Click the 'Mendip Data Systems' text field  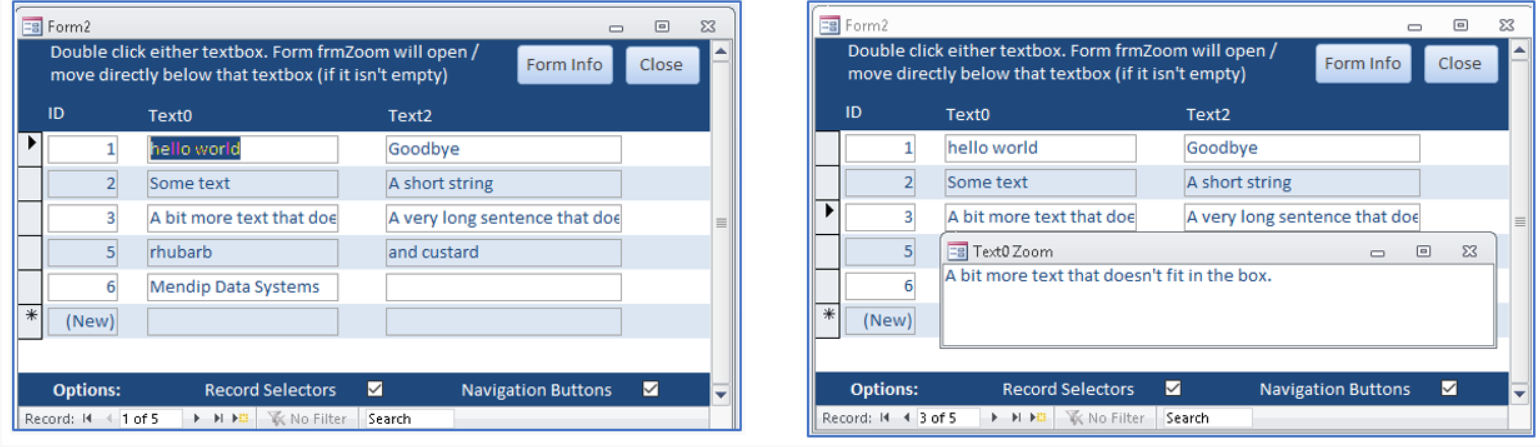click(242, 287)
